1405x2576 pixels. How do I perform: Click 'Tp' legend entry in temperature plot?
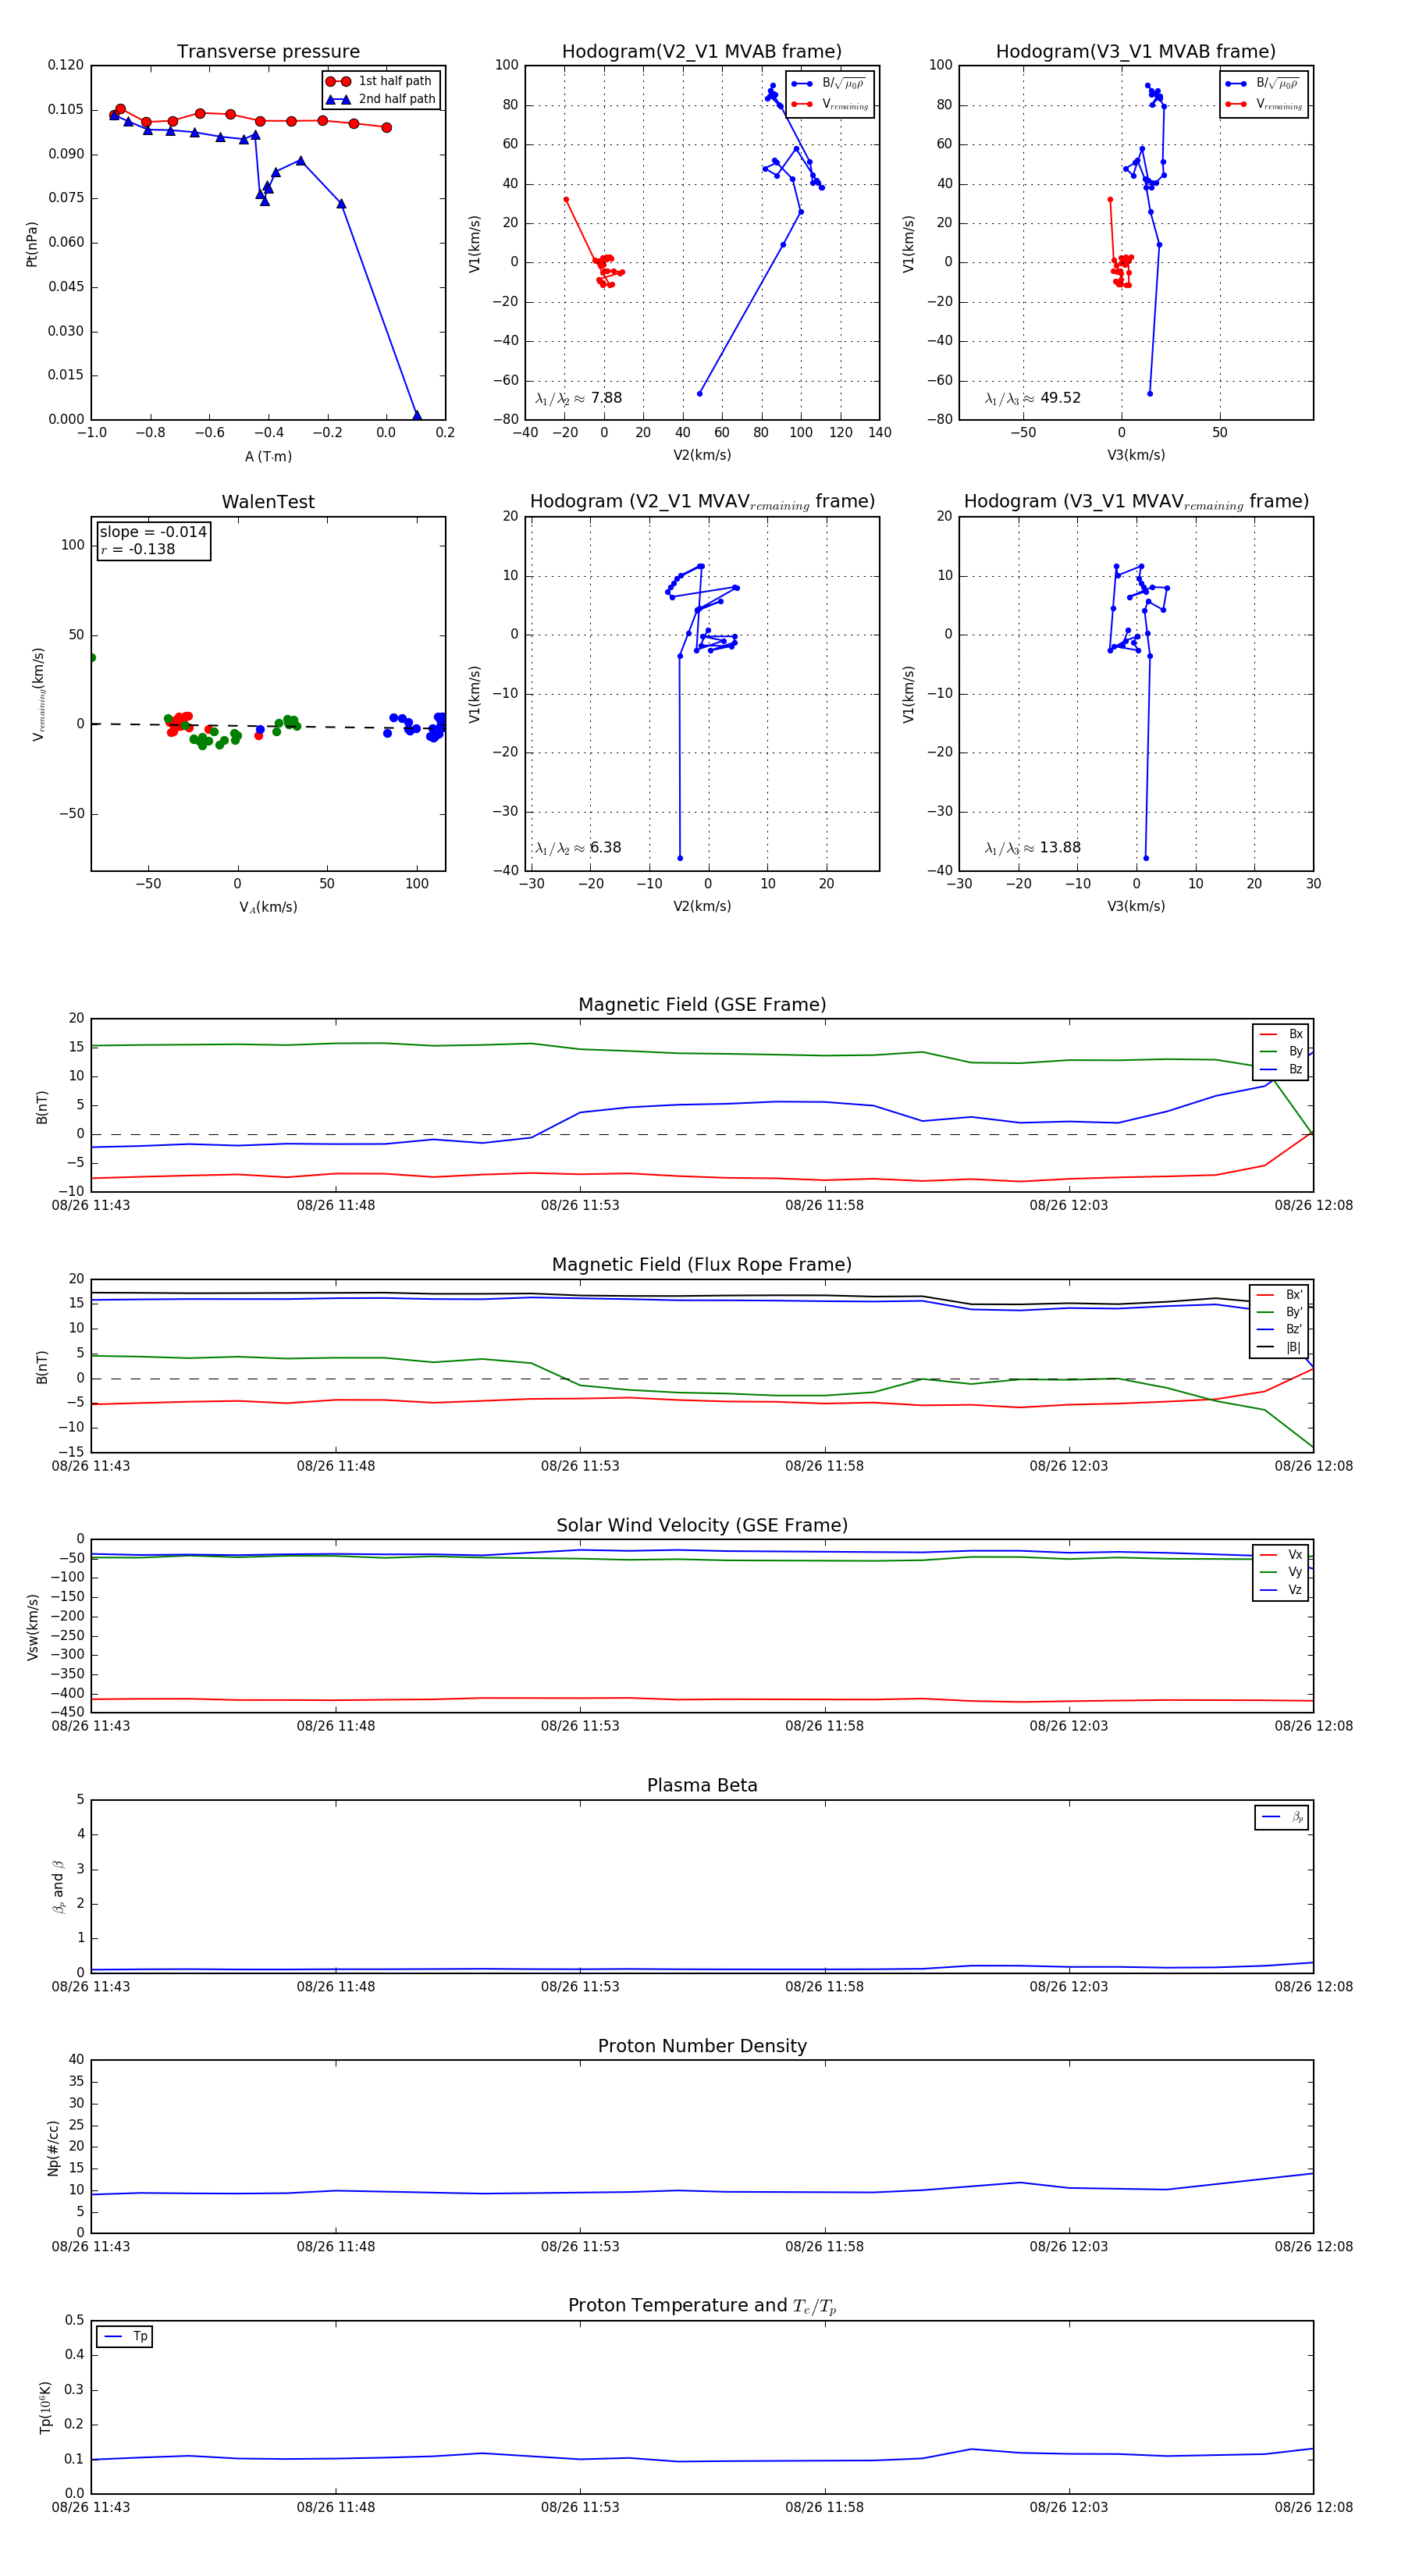point(125,2337)
